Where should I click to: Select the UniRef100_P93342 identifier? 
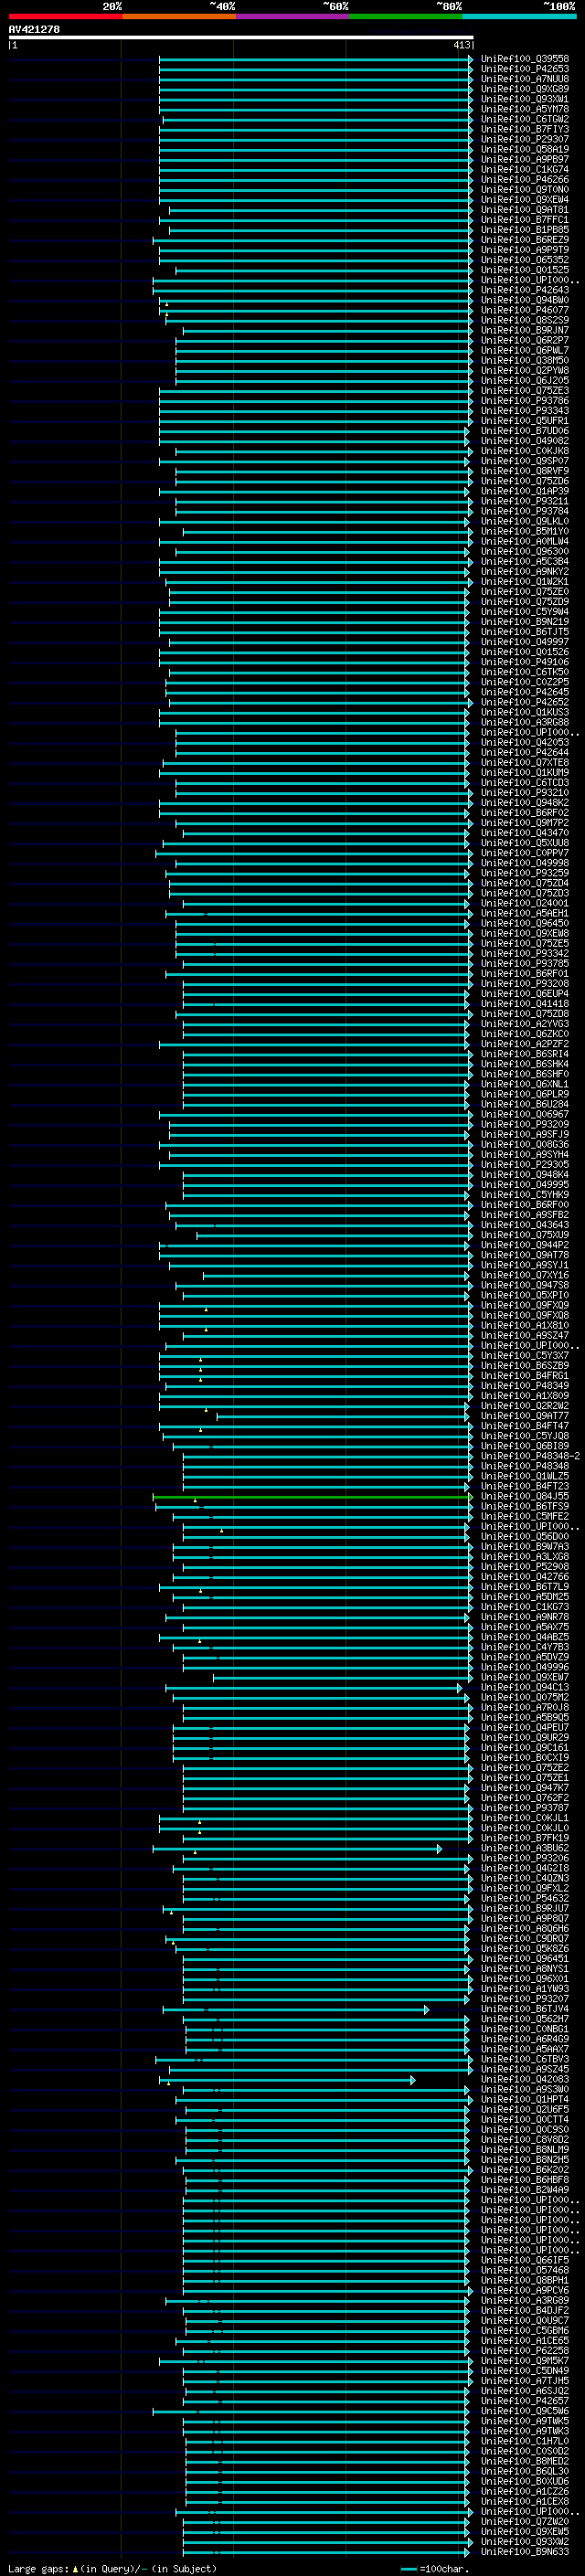525,954
